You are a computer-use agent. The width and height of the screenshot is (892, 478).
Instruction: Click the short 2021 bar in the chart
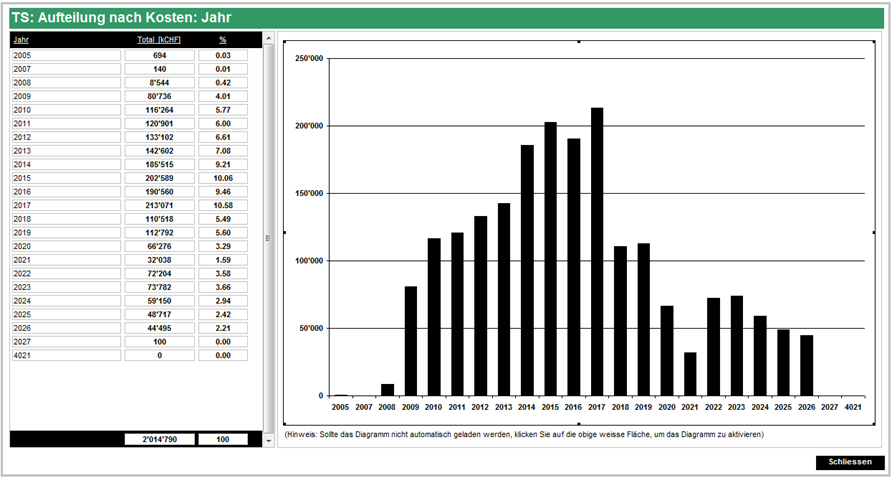[690, 373]
